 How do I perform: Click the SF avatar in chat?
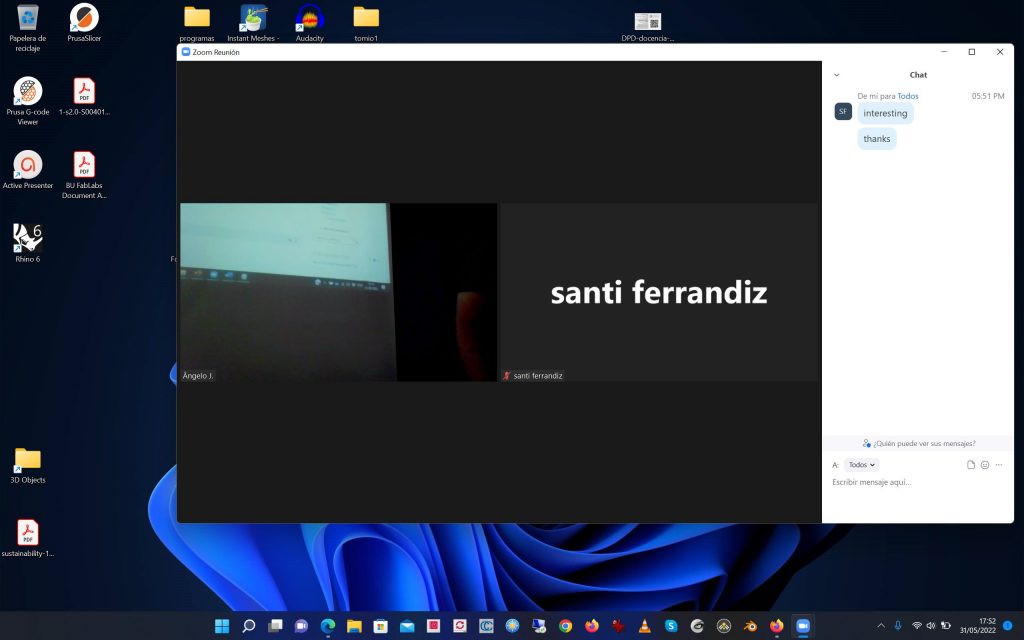coord(843,112)
